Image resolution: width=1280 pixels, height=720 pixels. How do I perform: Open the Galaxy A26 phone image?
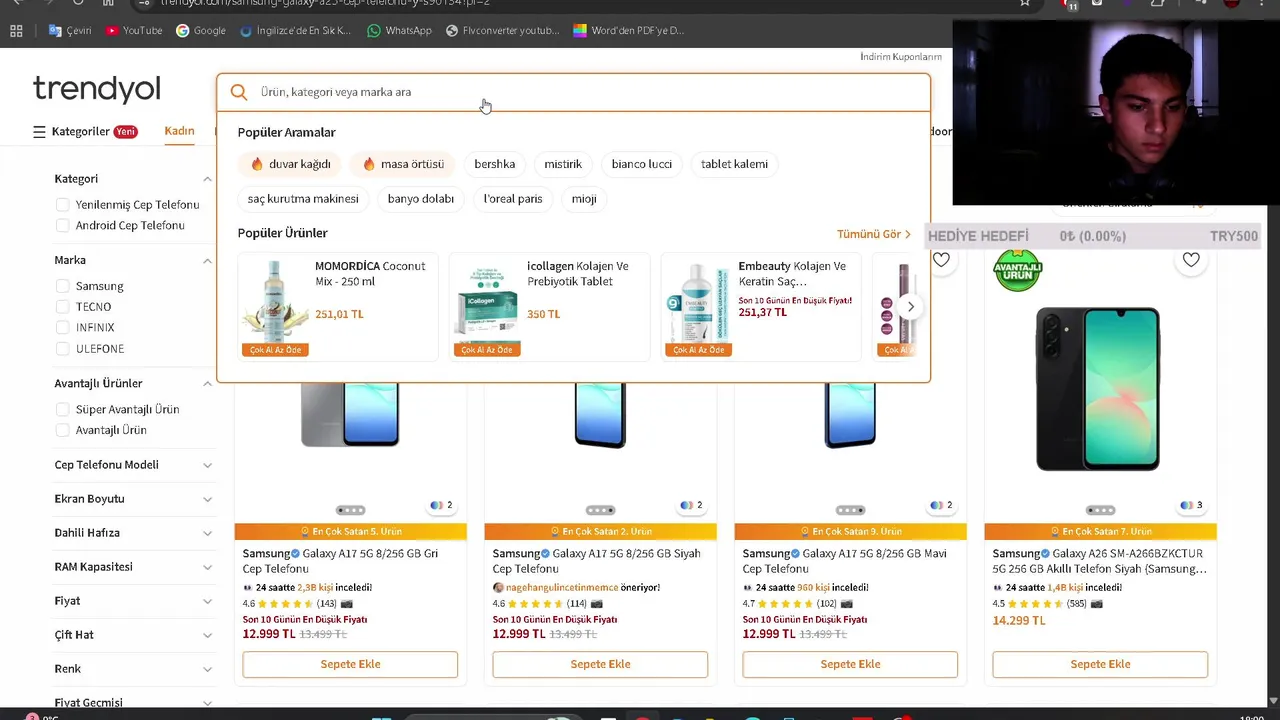(1098, 388)
